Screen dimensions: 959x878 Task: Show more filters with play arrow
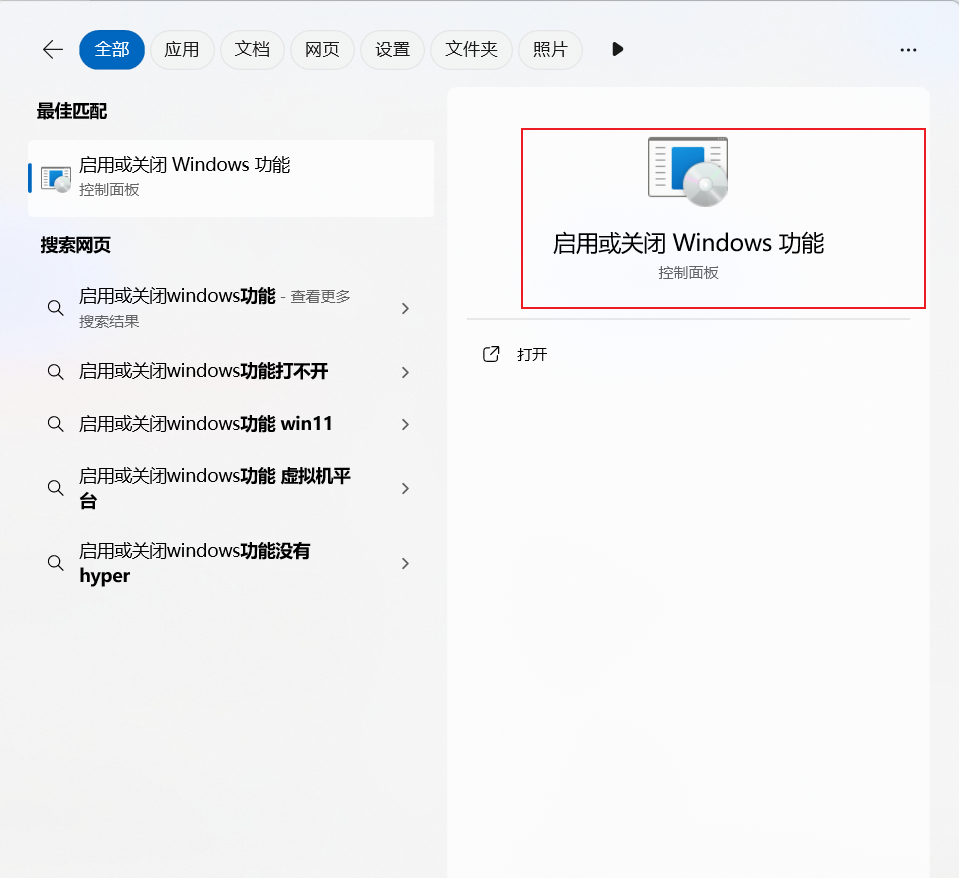pyautogui.click(x=618, y=50)
